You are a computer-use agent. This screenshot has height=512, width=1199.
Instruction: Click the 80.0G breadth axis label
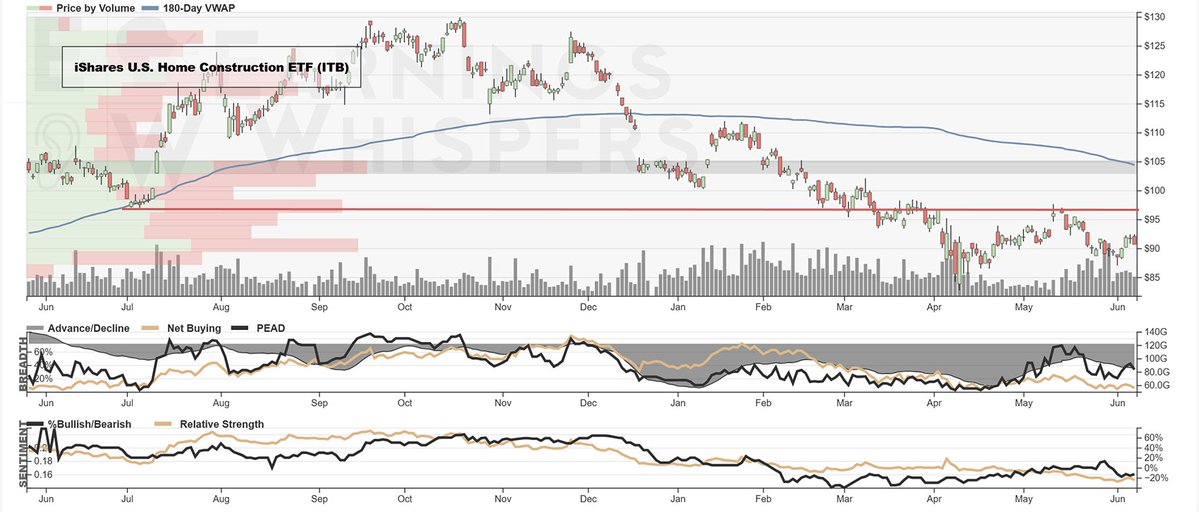(x=1156, y=372)
